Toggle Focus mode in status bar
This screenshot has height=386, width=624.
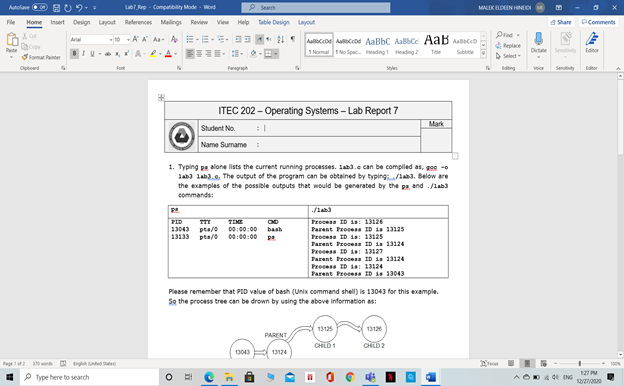point(489,363)
